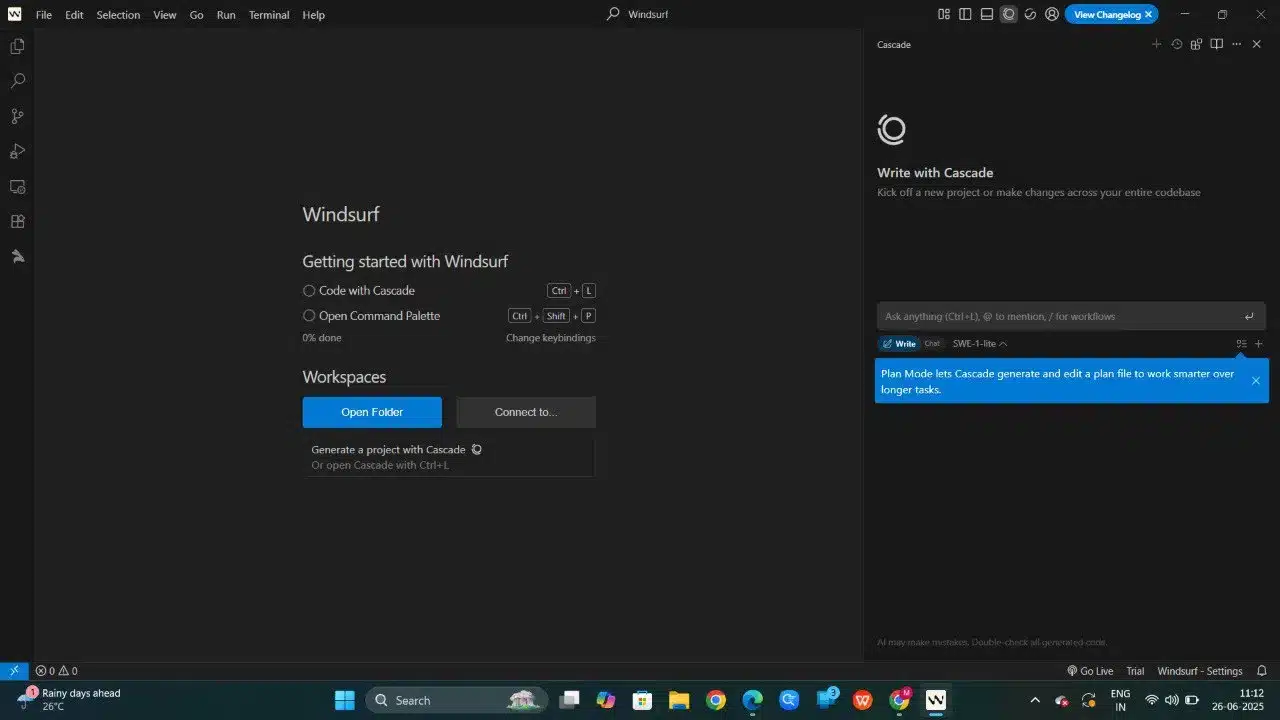Open the Run menu
1280x720 pixels.
[x=226, y=15]
